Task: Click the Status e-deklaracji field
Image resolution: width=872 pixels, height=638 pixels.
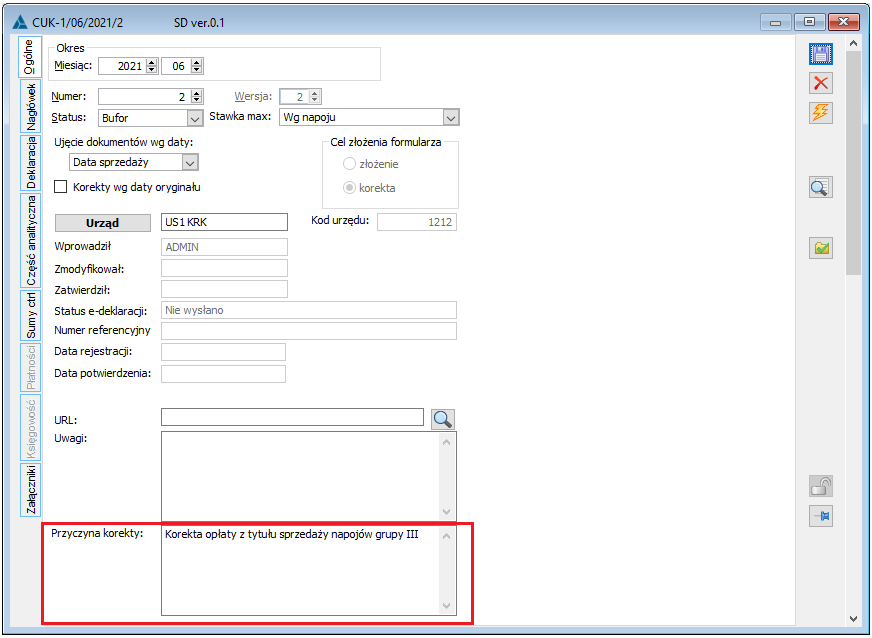Action: pyautogui.click(x=309, y=310)
